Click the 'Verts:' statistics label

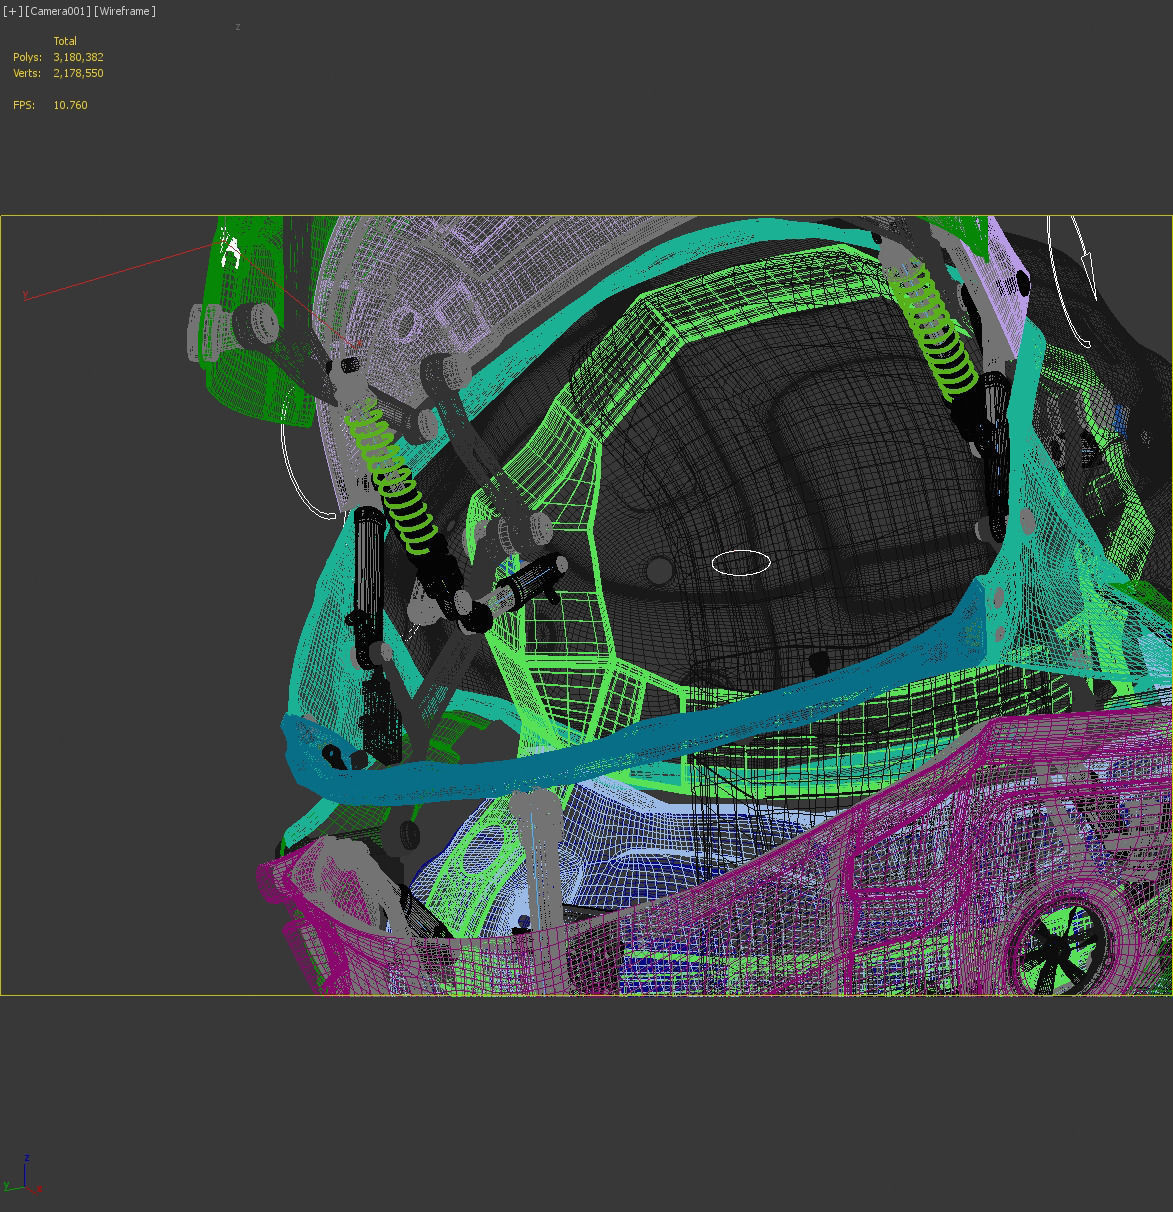pyautogui.click(x=27, y=73)
